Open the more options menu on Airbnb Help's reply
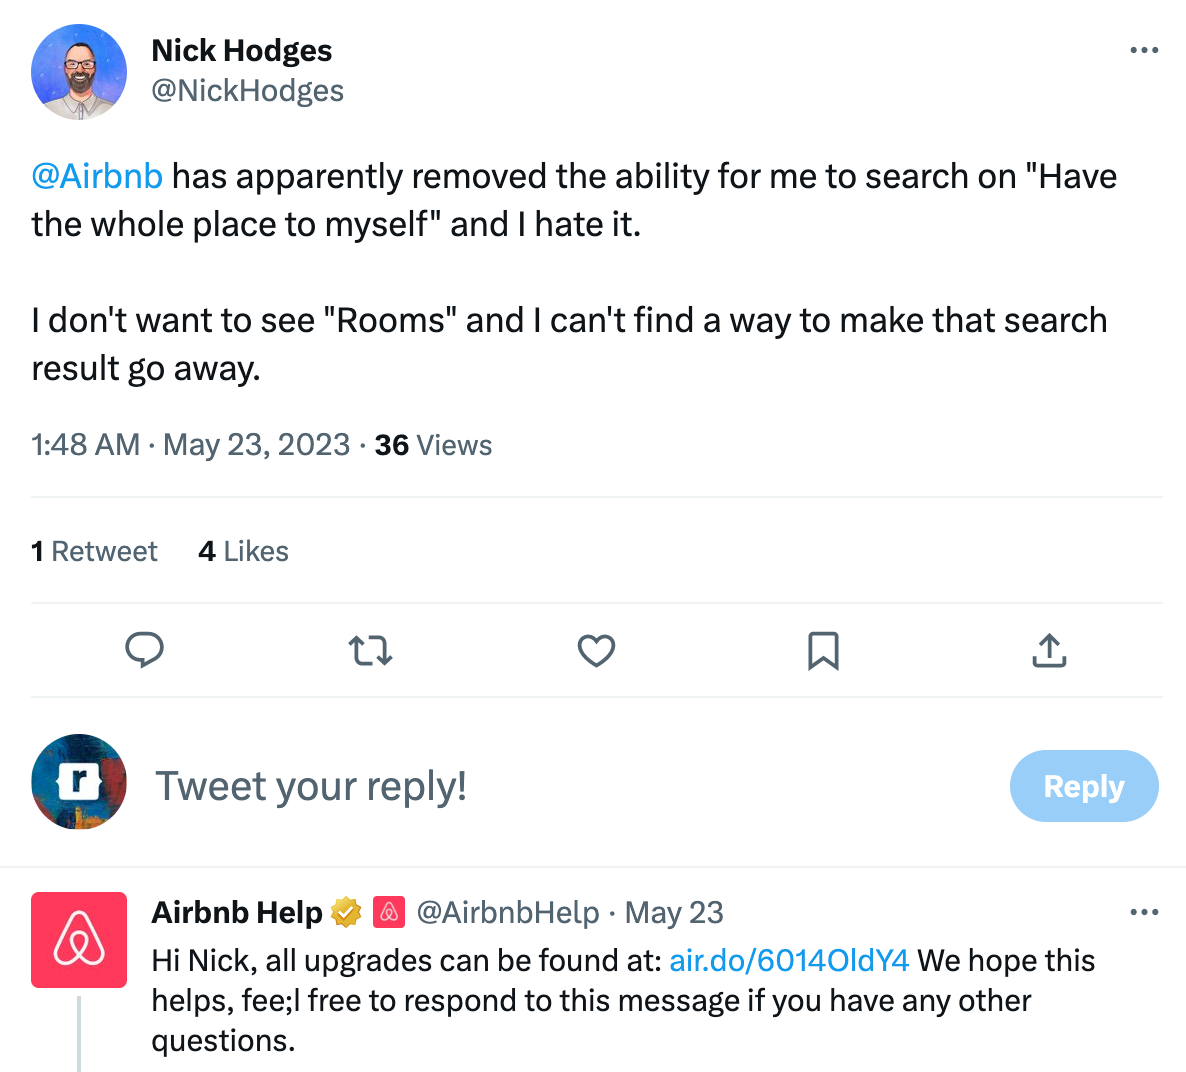The width and height of the screenshot is (1186, 1072). pyautogui.click(x=1144, y=911)
